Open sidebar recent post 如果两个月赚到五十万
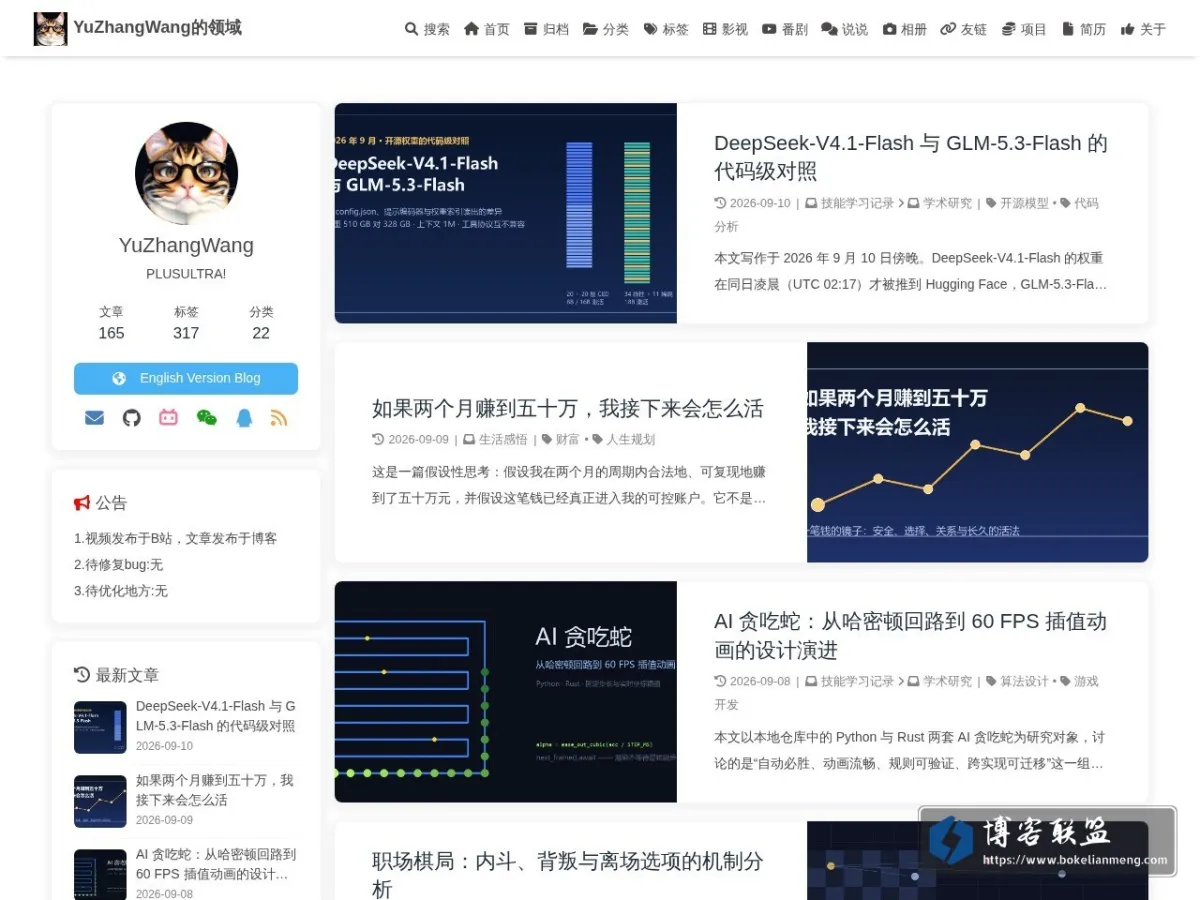 click(216, 790)
